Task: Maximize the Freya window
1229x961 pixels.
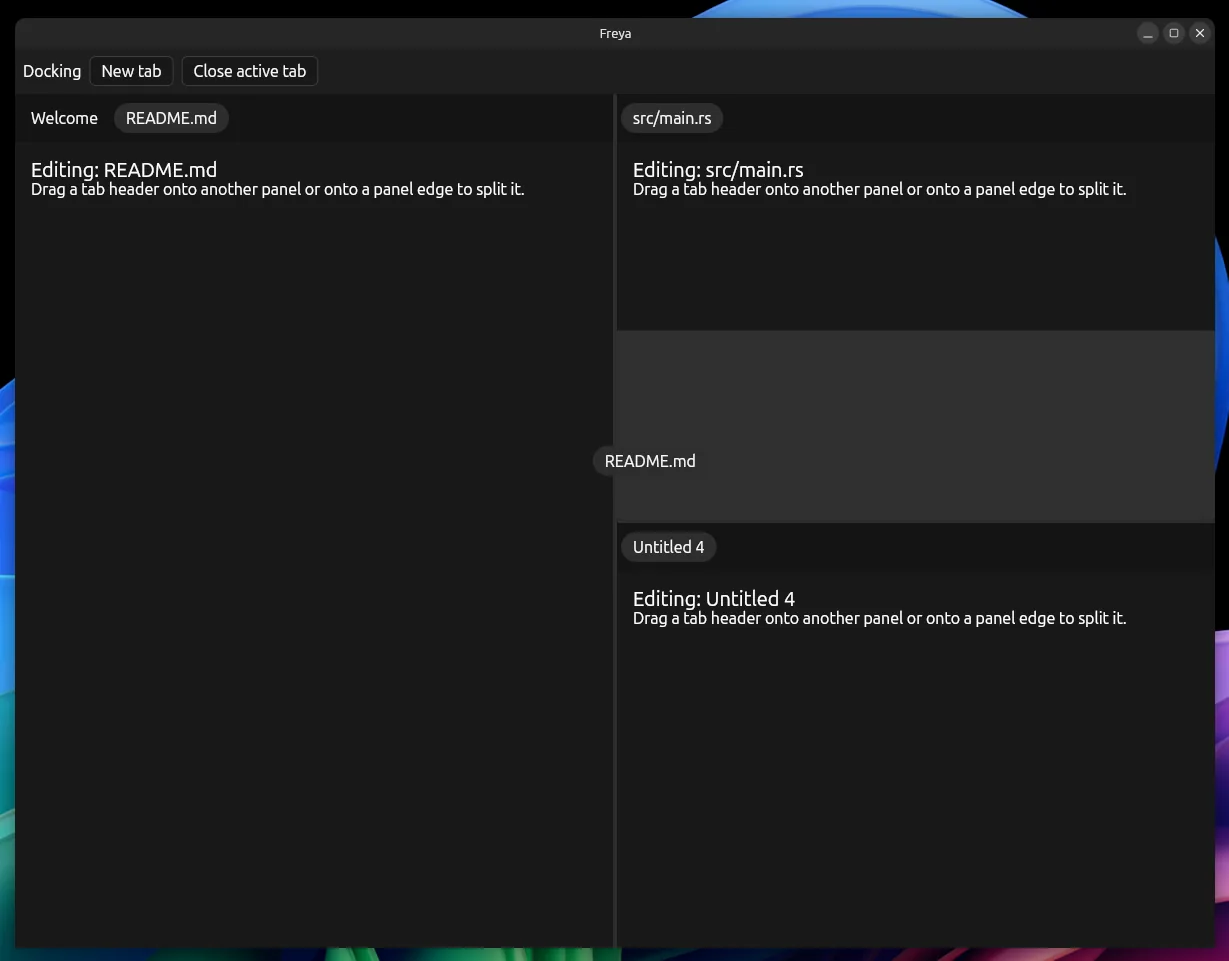Action: tap(1174, 33)
